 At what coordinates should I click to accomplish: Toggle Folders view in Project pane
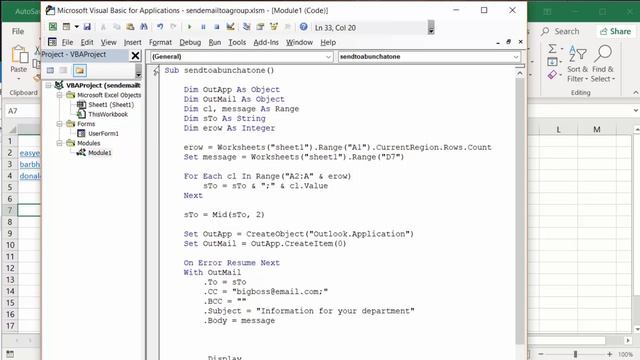click(x=80, y=71)
